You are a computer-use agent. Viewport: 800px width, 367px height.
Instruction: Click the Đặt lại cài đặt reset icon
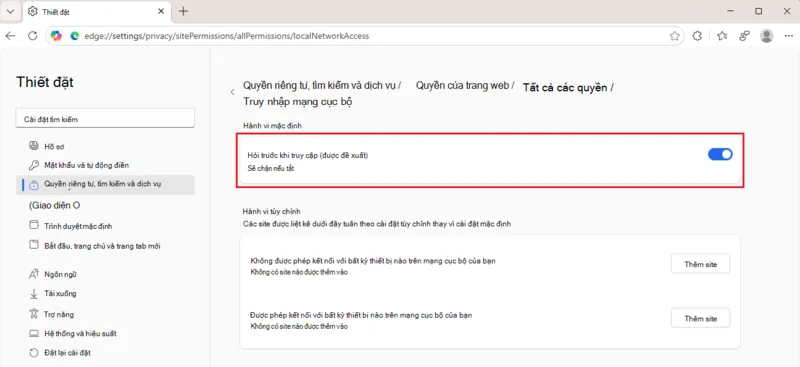34,353
